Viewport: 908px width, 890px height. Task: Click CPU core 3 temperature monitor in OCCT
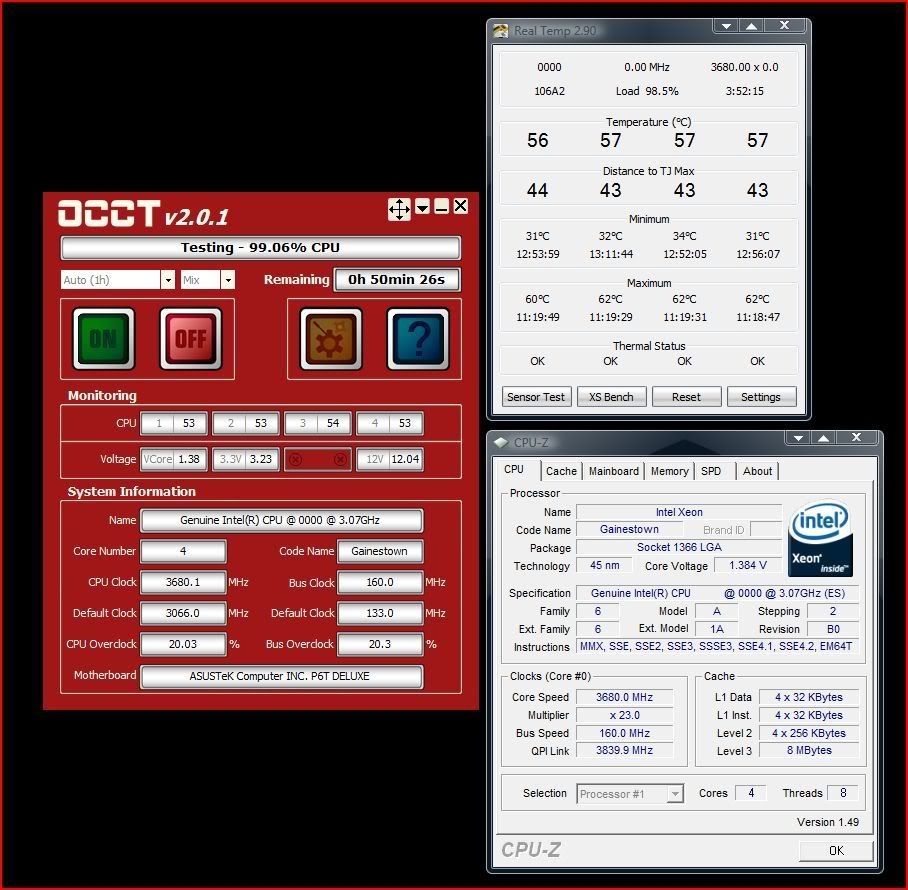coord(318,423)
